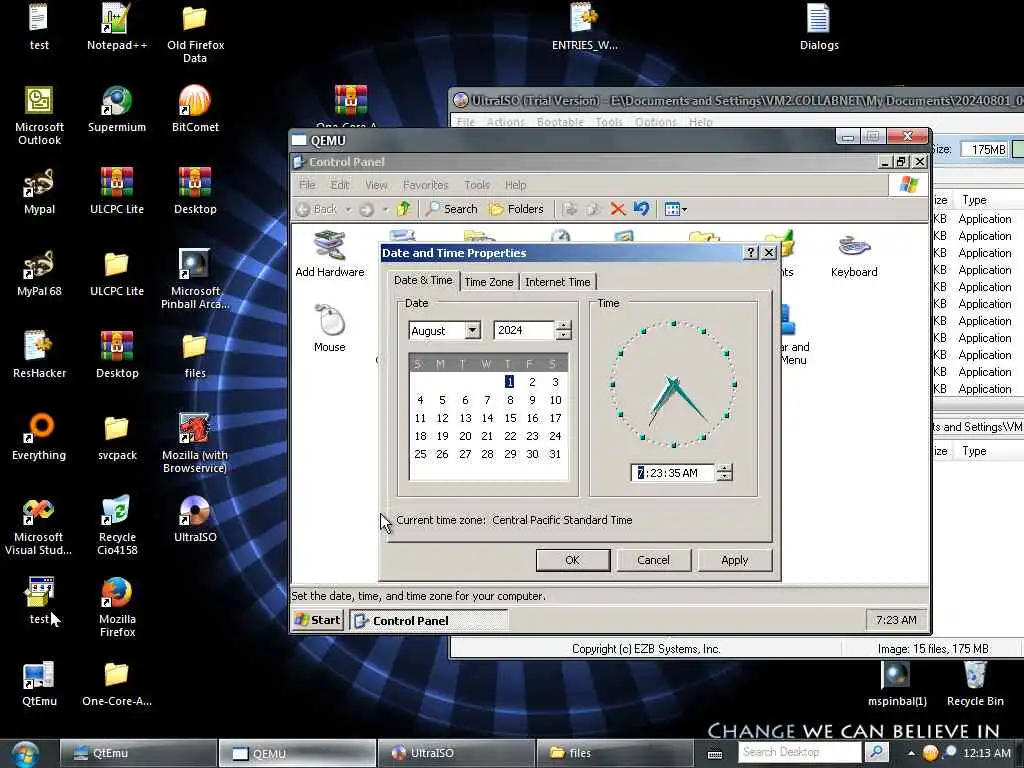
Task: Open the Mypal desktop icon
Action: click(x=39, y=191)
